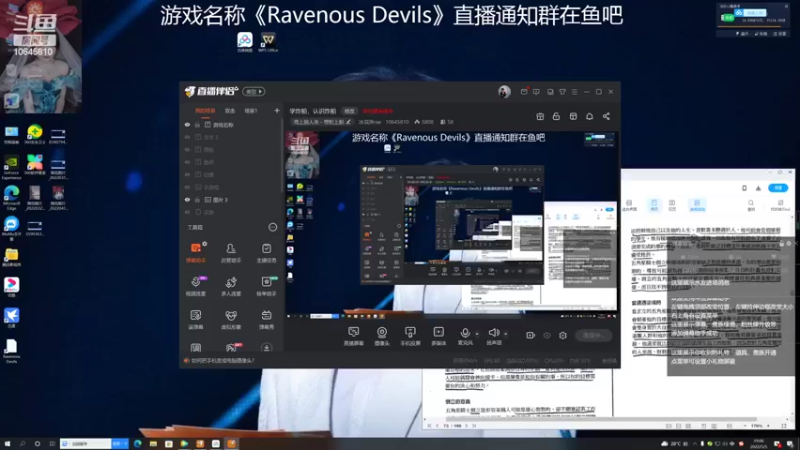Open the 弹幕助手 tool in toolbox

(195, 252)
